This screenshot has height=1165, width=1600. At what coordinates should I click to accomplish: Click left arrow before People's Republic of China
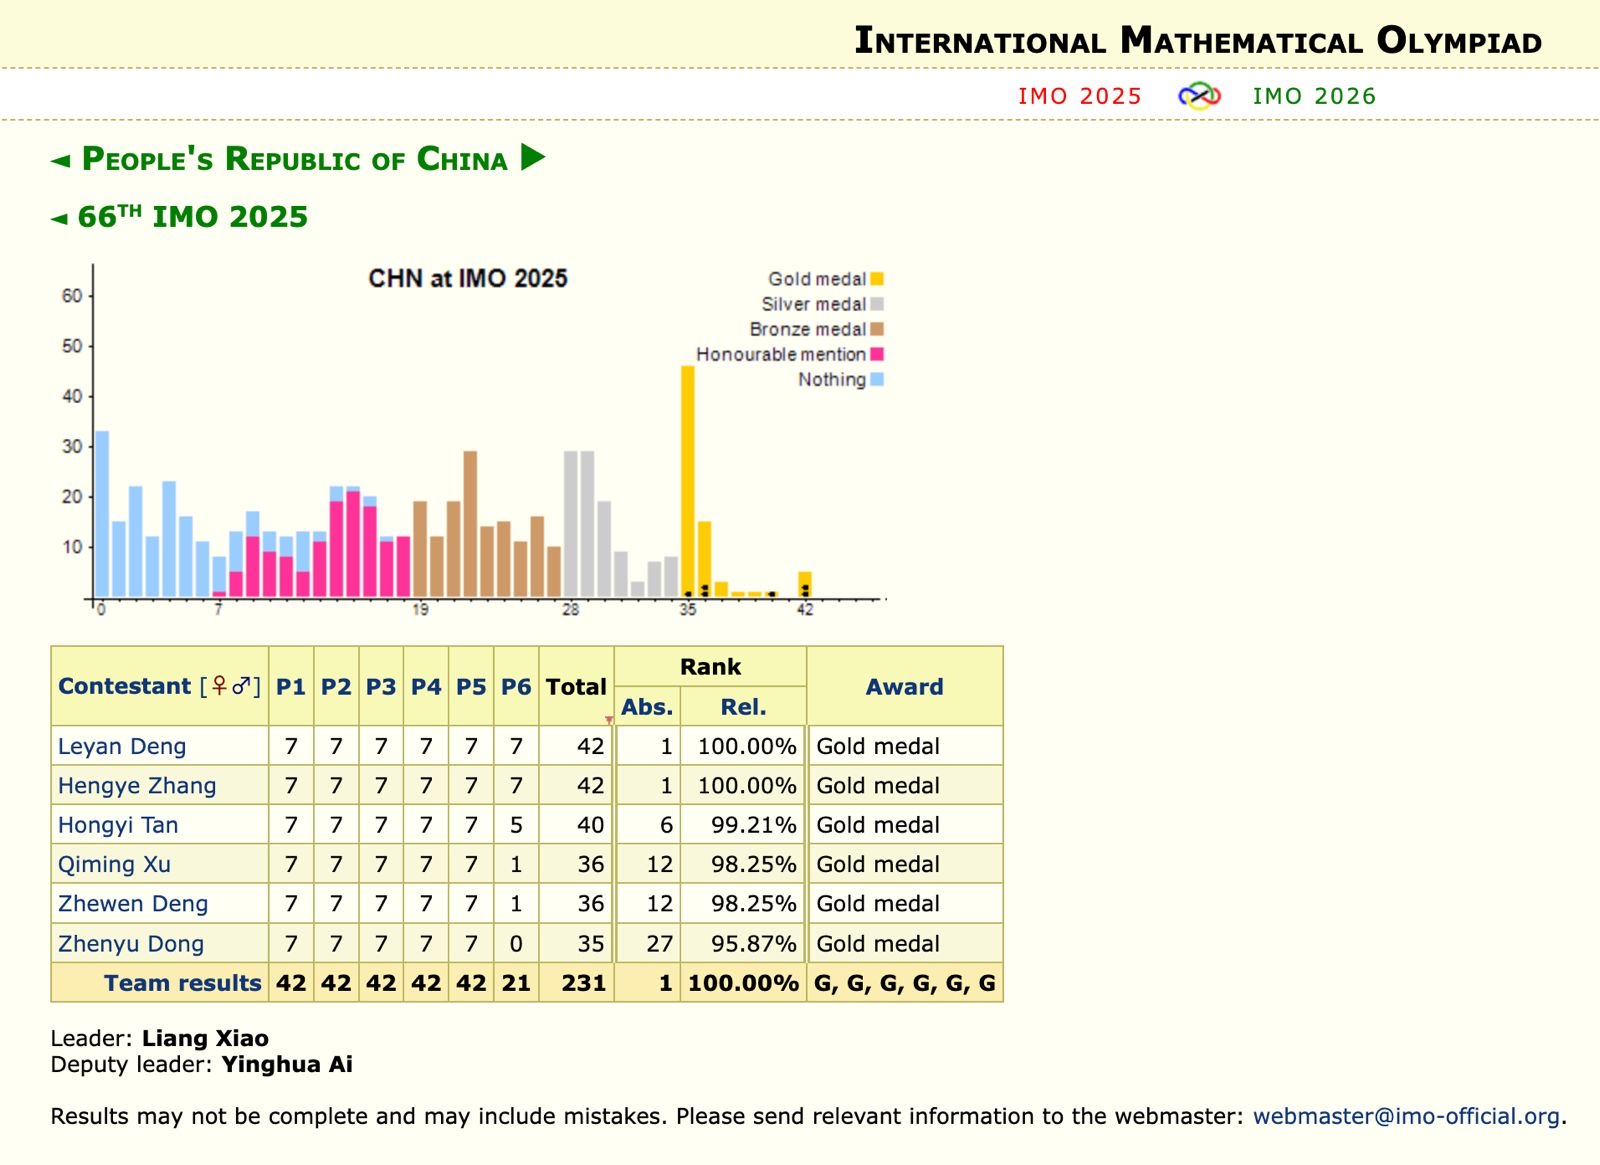(x=61, y=160)
